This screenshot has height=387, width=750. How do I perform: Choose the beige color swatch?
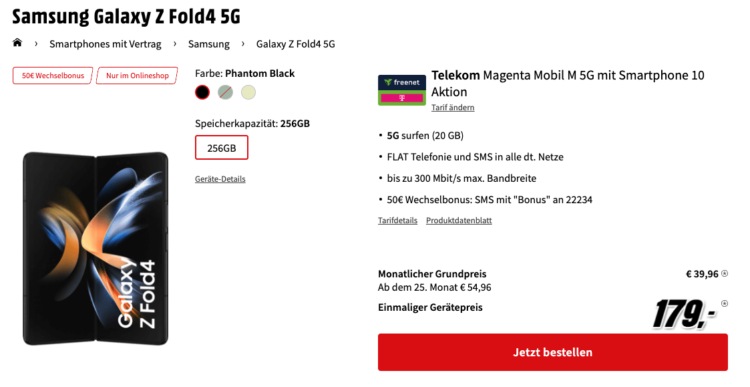point(248,92)
